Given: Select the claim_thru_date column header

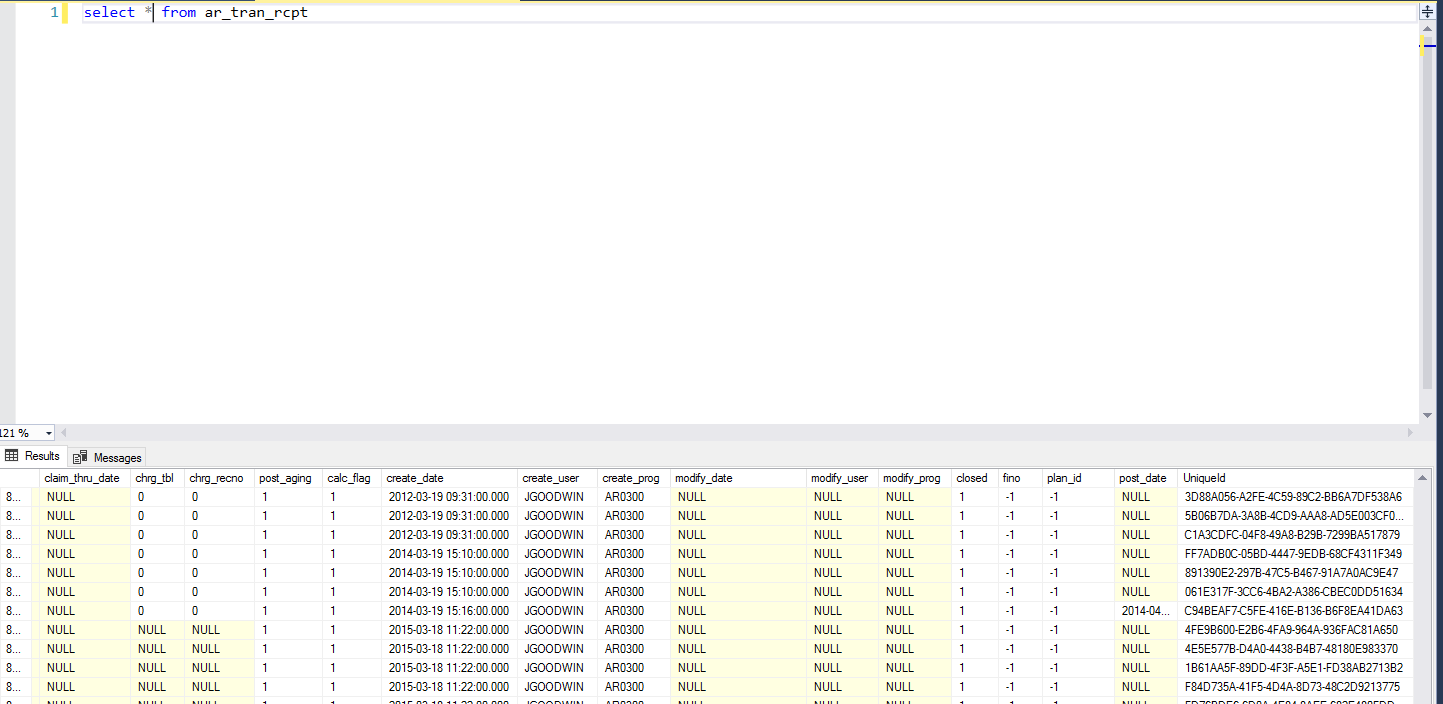Looking at the screenshot, I should pos(85,478).
